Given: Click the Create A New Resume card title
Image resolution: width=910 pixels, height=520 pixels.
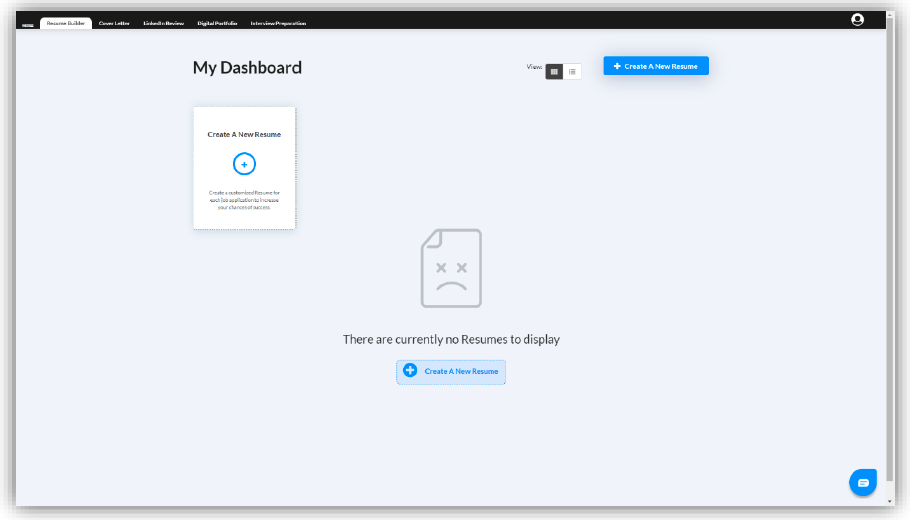Looking at the screenshot, I should tap(244, 134).
